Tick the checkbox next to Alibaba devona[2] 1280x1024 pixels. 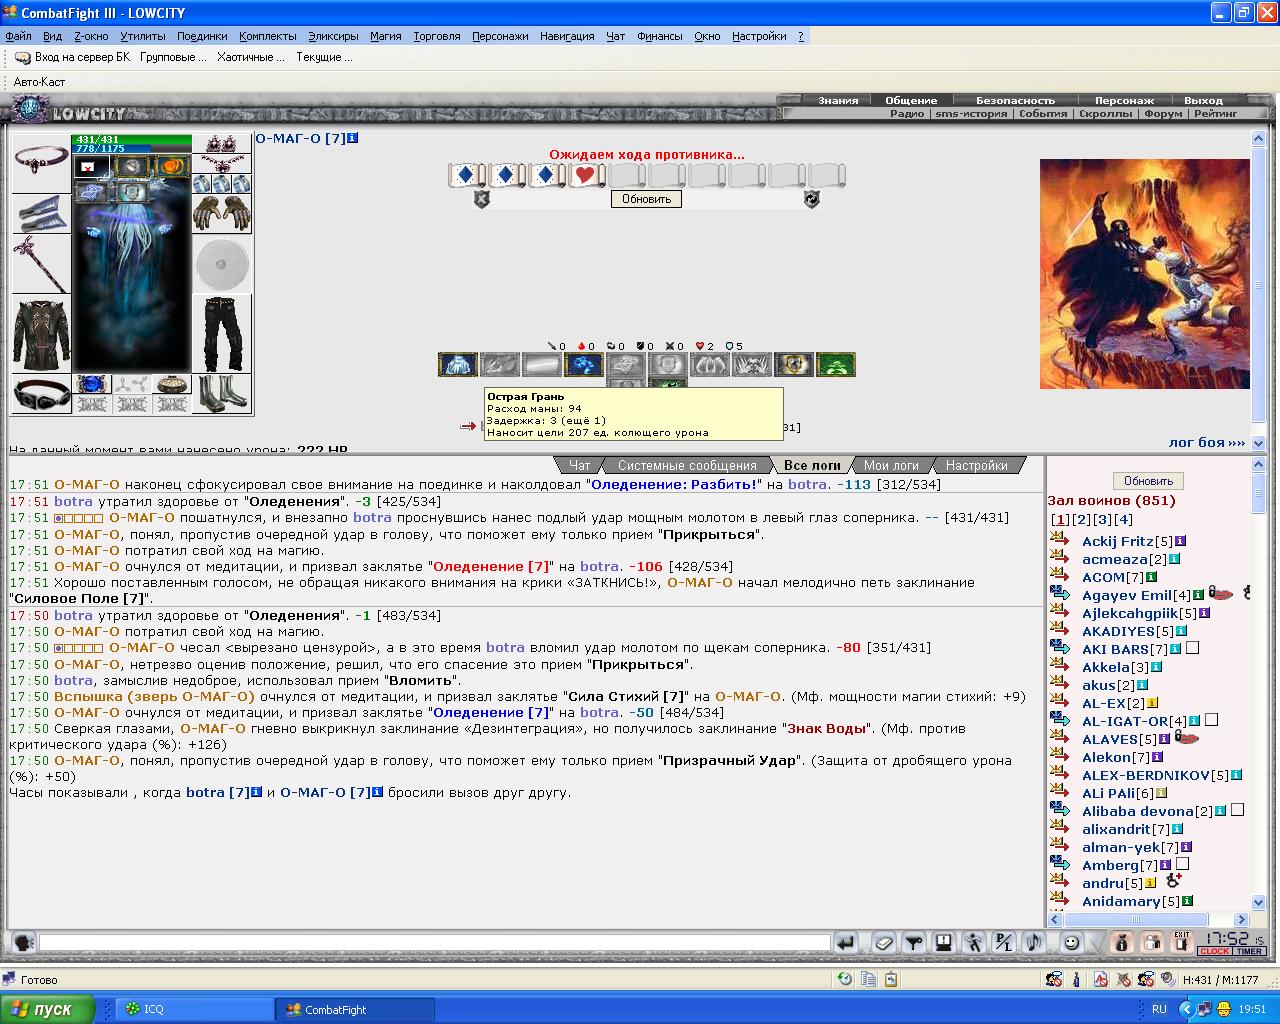point(1237,810)
